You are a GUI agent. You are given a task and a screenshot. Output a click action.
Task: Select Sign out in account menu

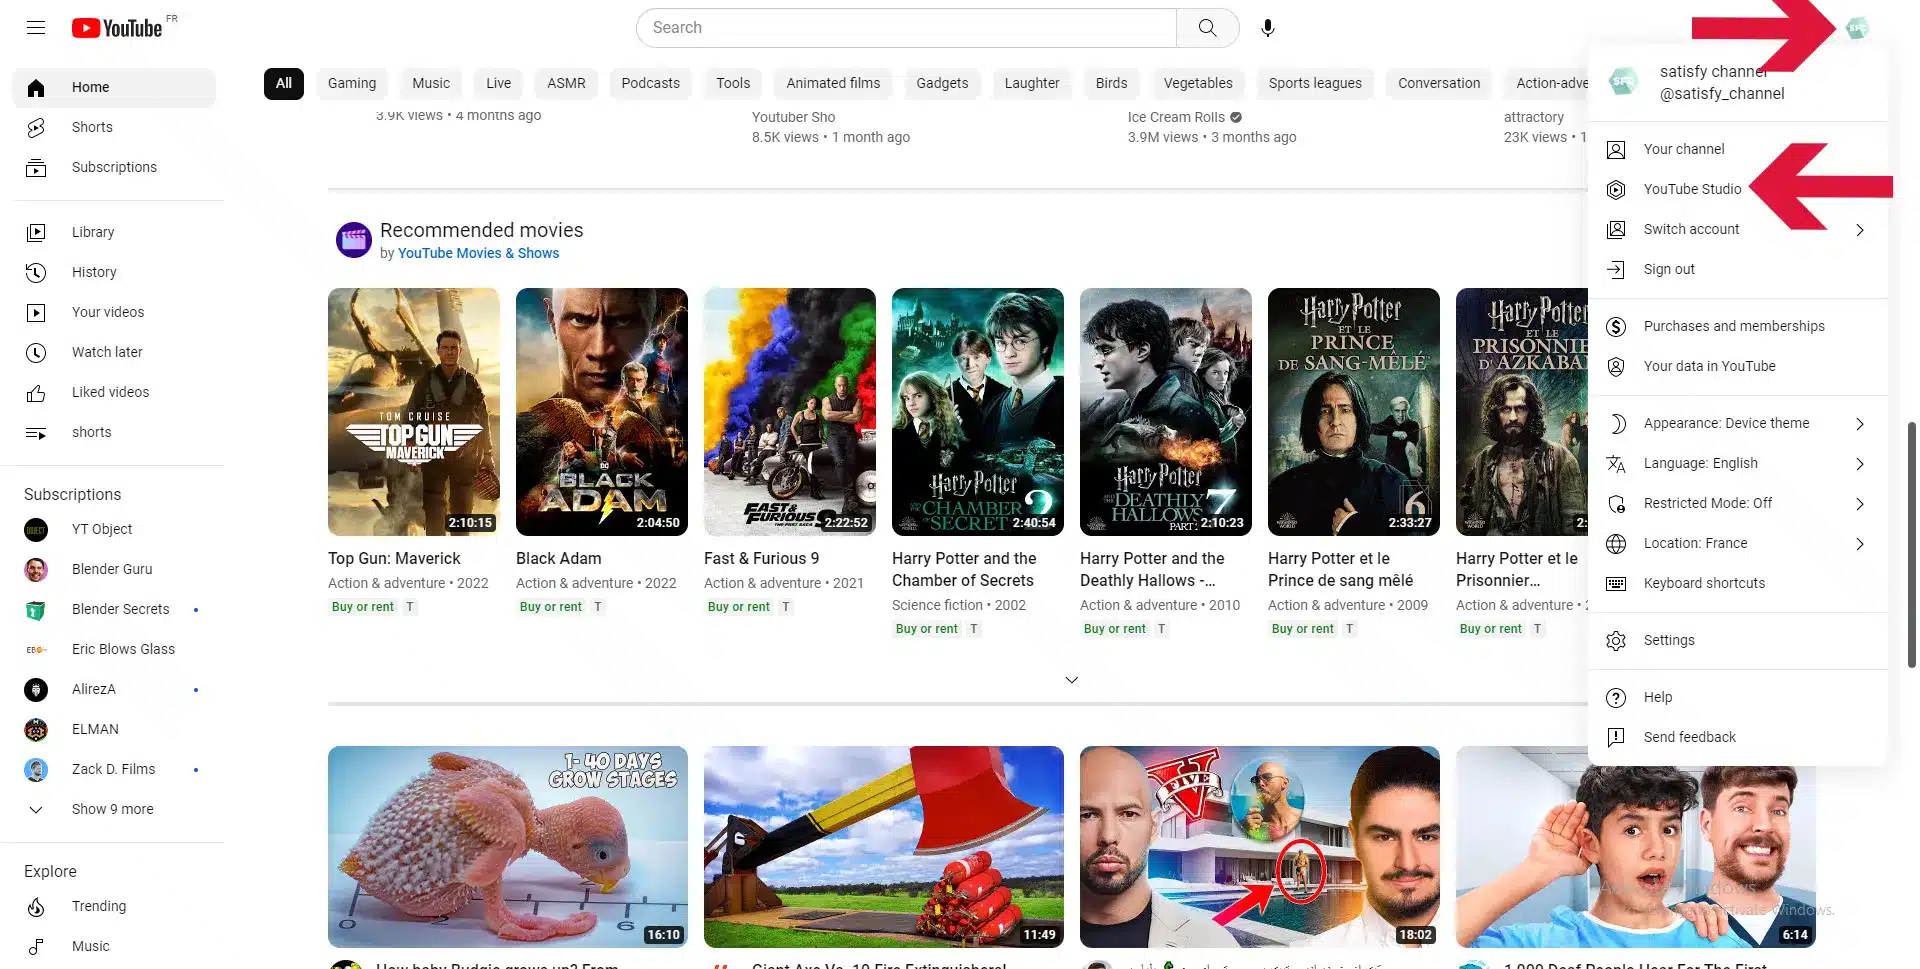[1668, 269]
